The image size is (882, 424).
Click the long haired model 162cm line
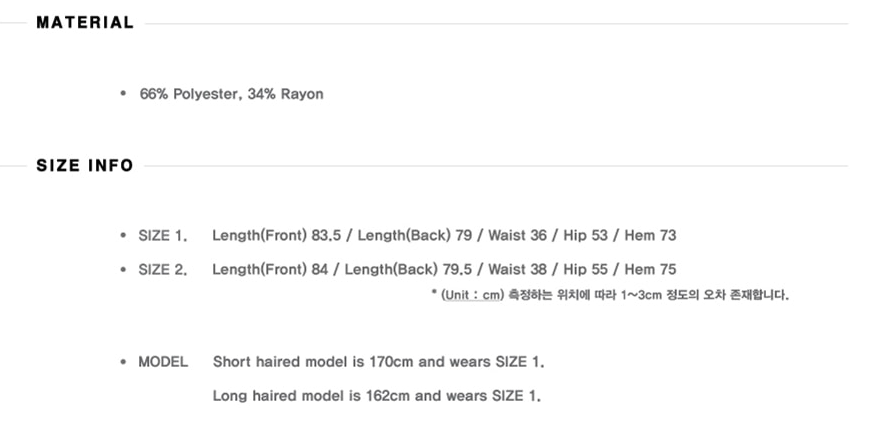[376, 395]
